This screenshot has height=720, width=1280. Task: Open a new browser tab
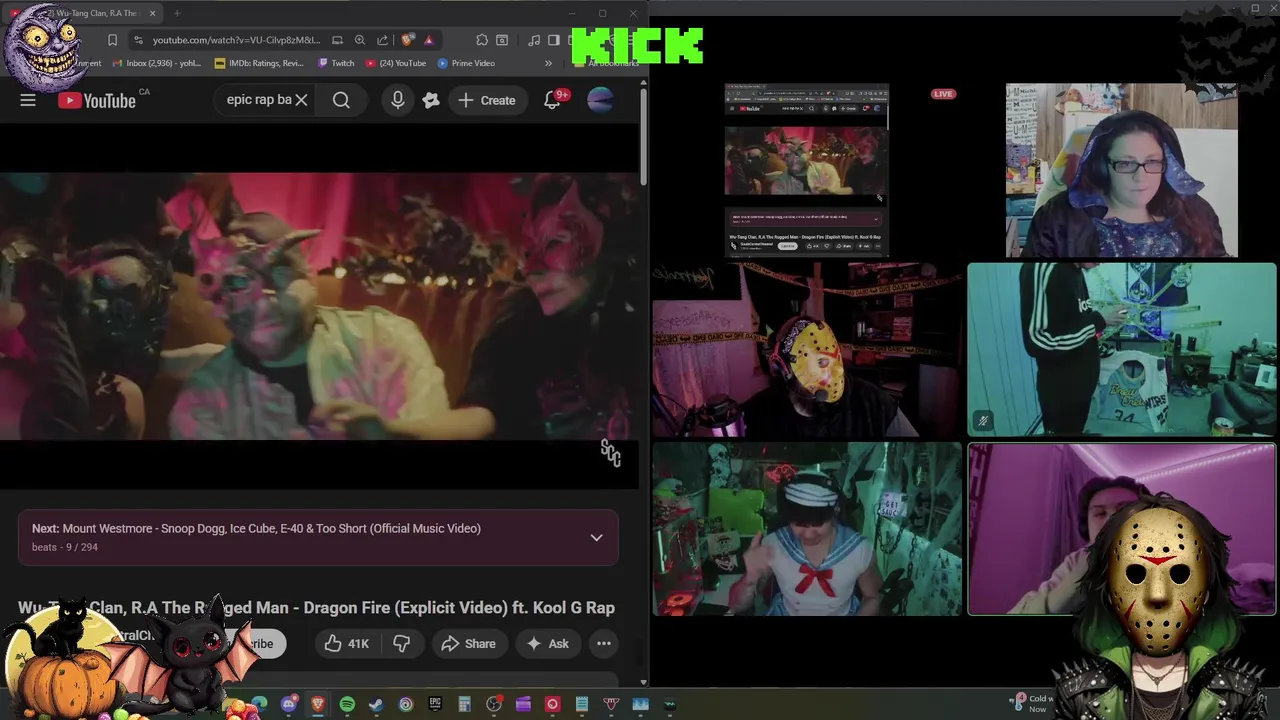(x=177, y=13)
